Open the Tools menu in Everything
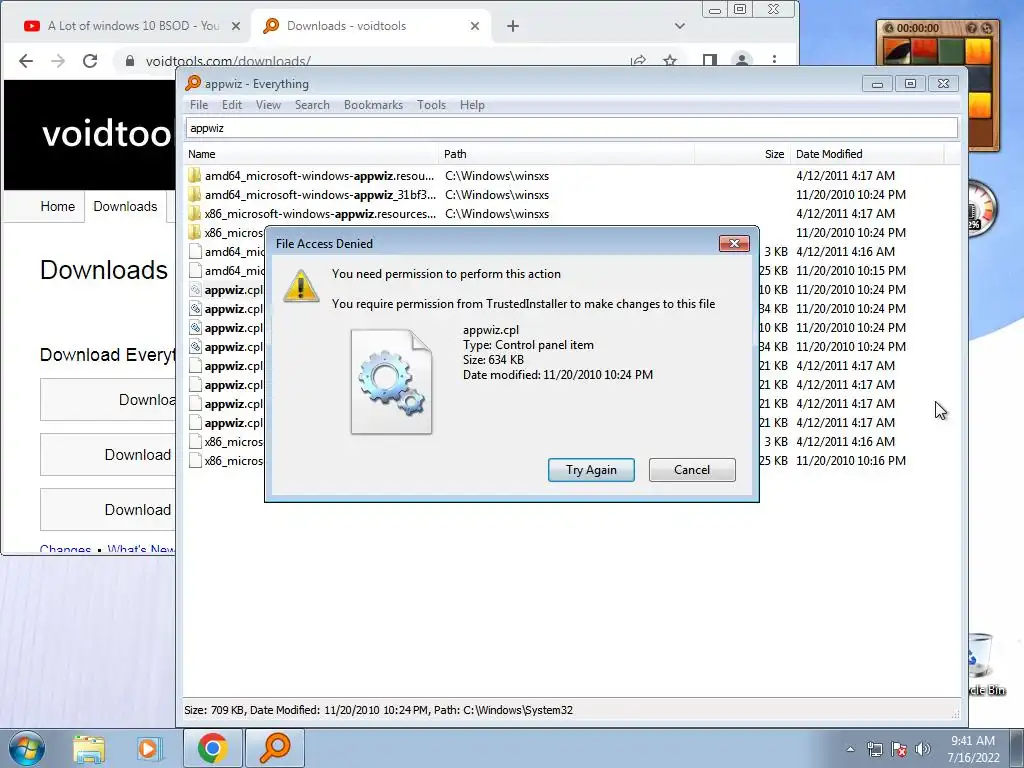 pyautogui.click(x=431, y=105)
